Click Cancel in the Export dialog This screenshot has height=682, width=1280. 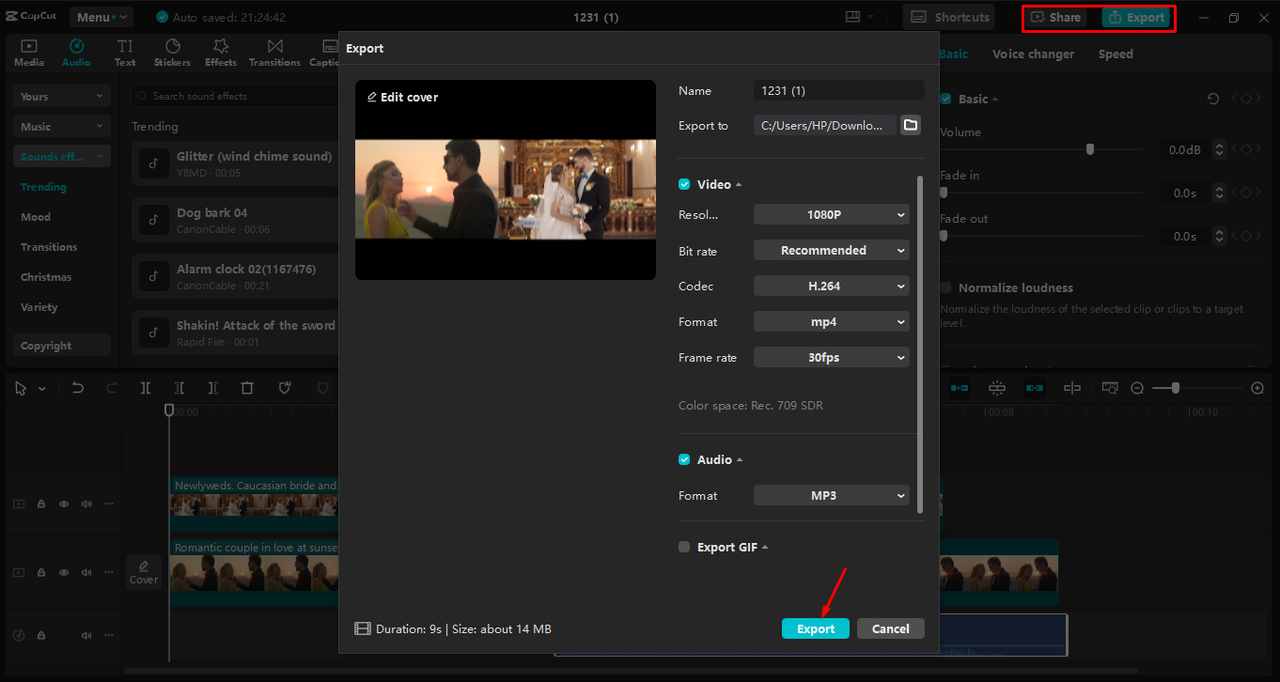point(890,628)
